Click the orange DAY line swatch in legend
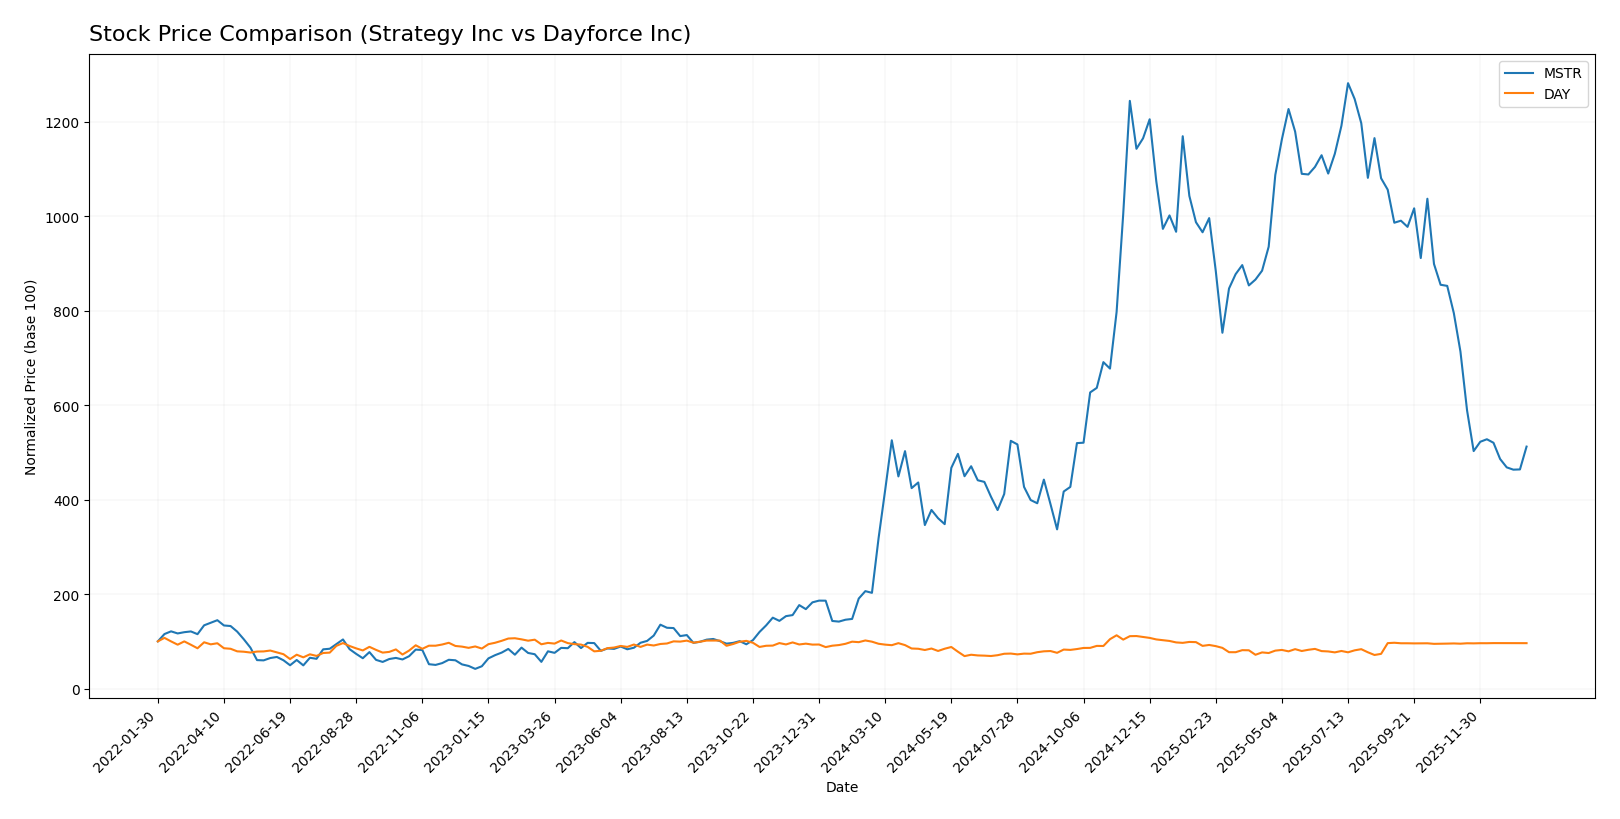1620x819 pixels. coord(1520,95)
